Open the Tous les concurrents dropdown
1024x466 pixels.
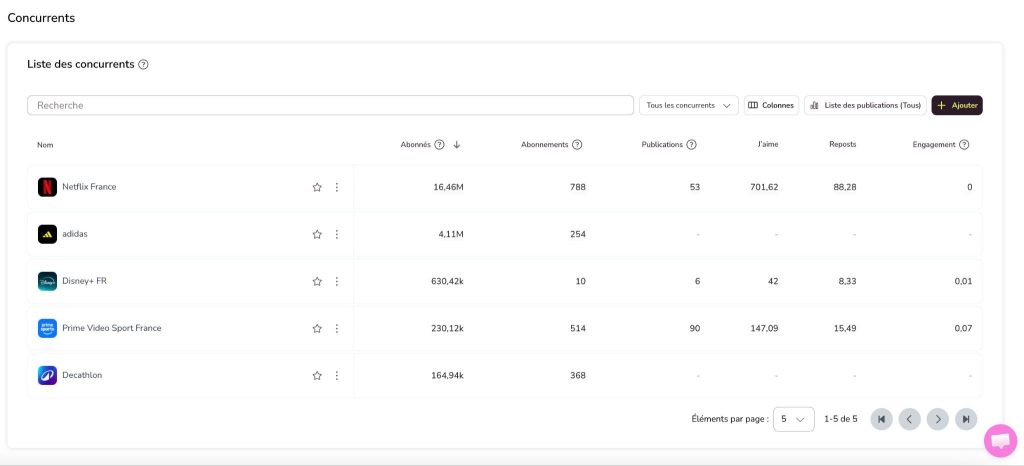point(688,105)
